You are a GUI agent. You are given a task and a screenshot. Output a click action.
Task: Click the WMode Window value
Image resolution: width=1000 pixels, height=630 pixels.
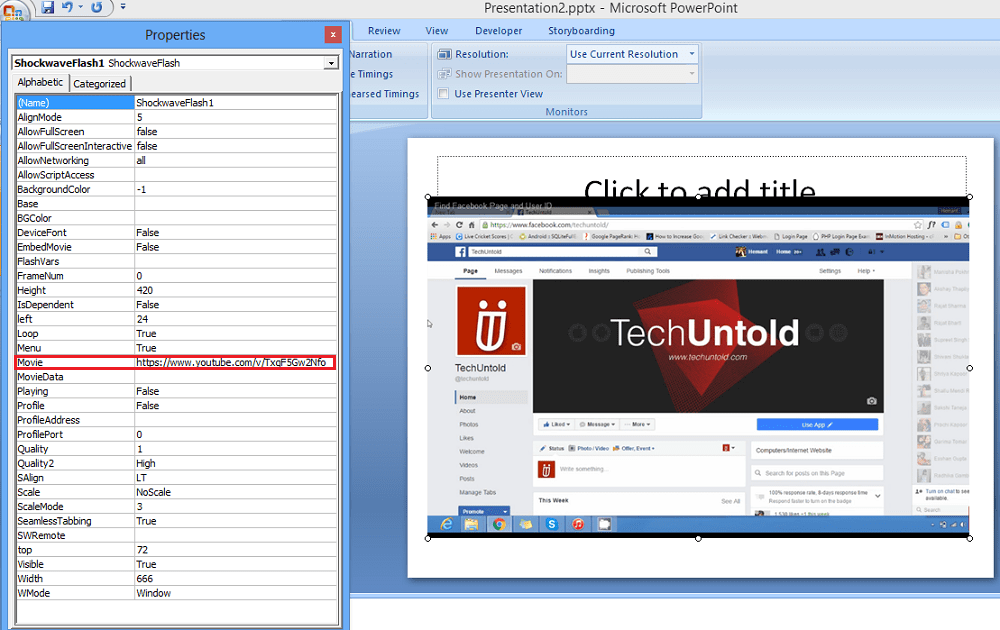point(235,593)
